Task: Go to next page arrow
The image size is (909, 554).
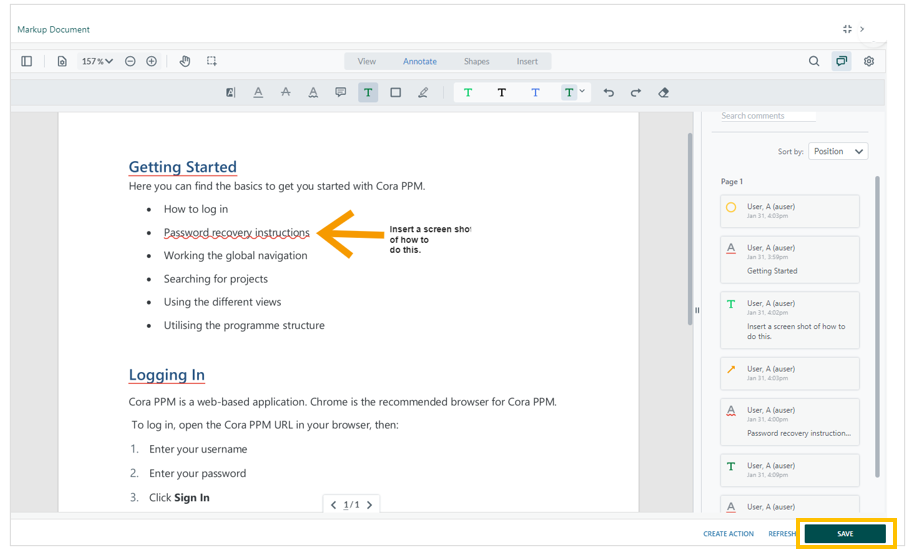Action: click(369, 505)
